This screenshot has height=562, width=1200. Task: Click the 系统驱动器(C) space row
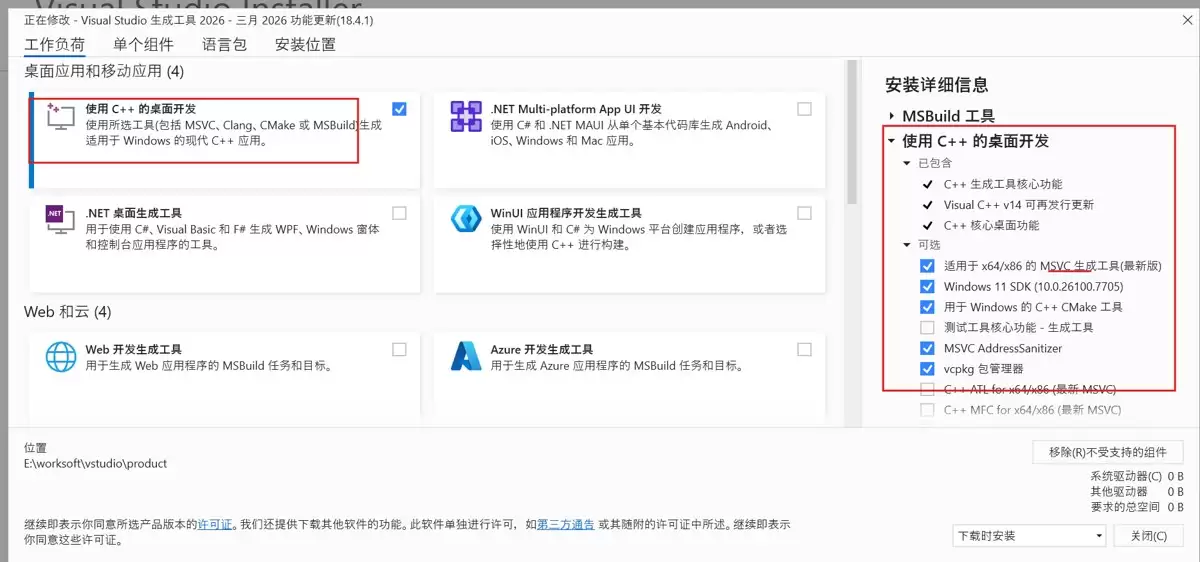[1138, 477]
